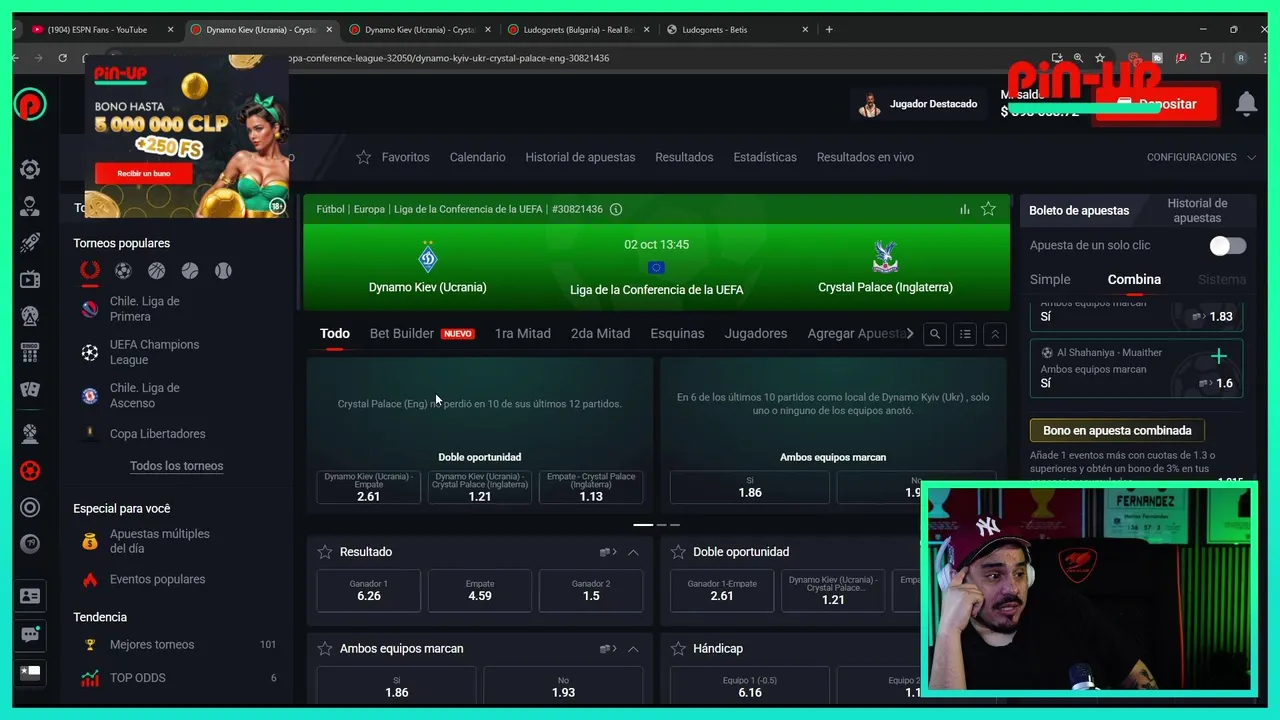This screenshot has width=1280, height=720.
Task: Open UEFA Champions League tournament
Action: pos(154,352)
